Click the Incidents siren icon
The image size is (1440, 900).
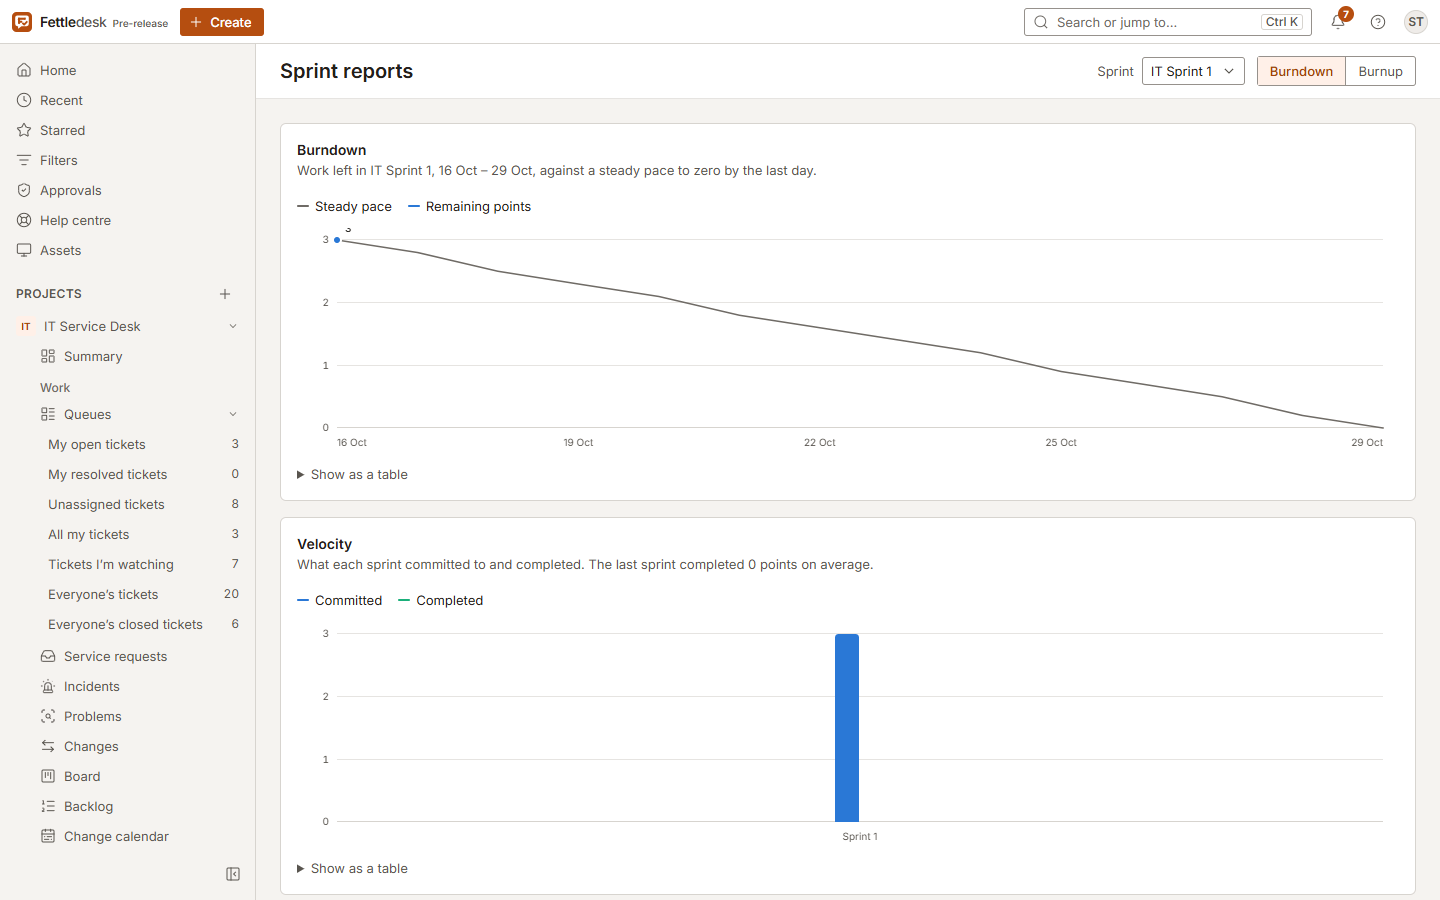coord(48,686)
